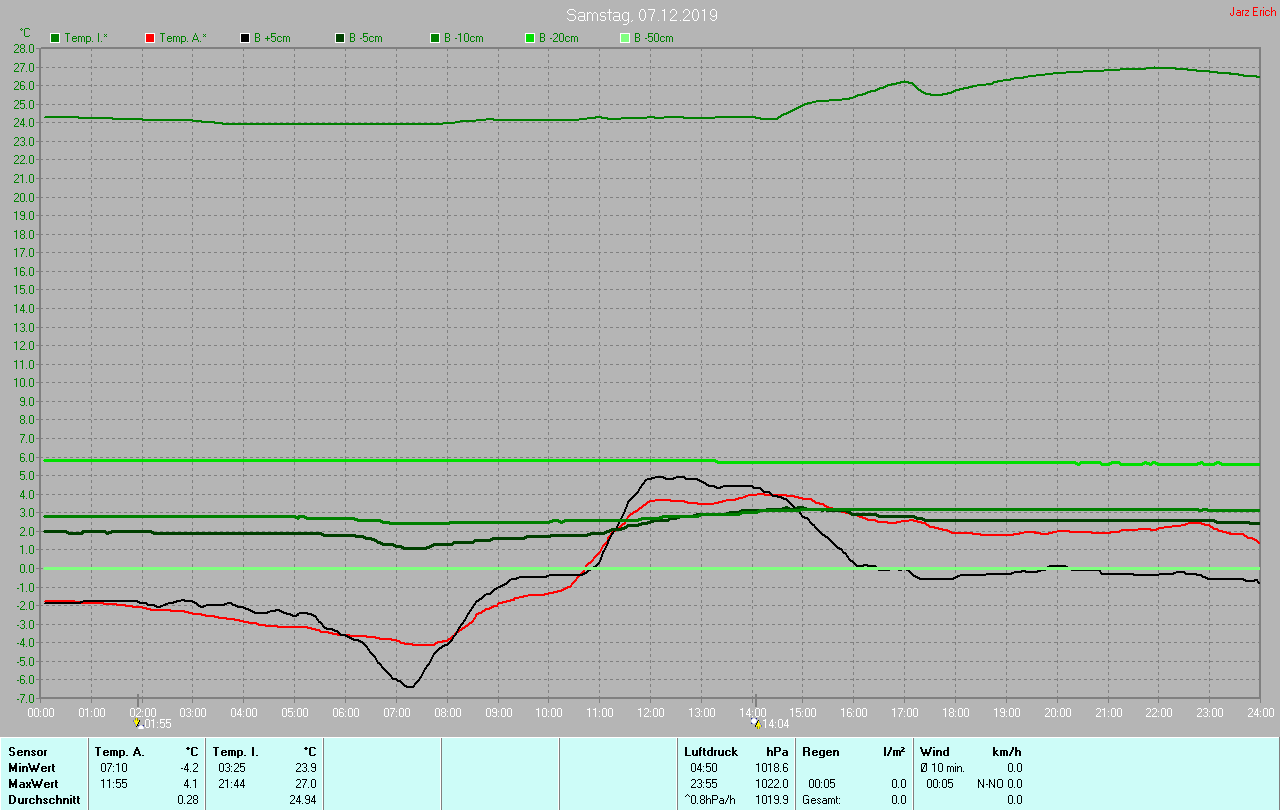Click the 'B -50cm' legend label
1280x810 pixels.
[654, 38]
